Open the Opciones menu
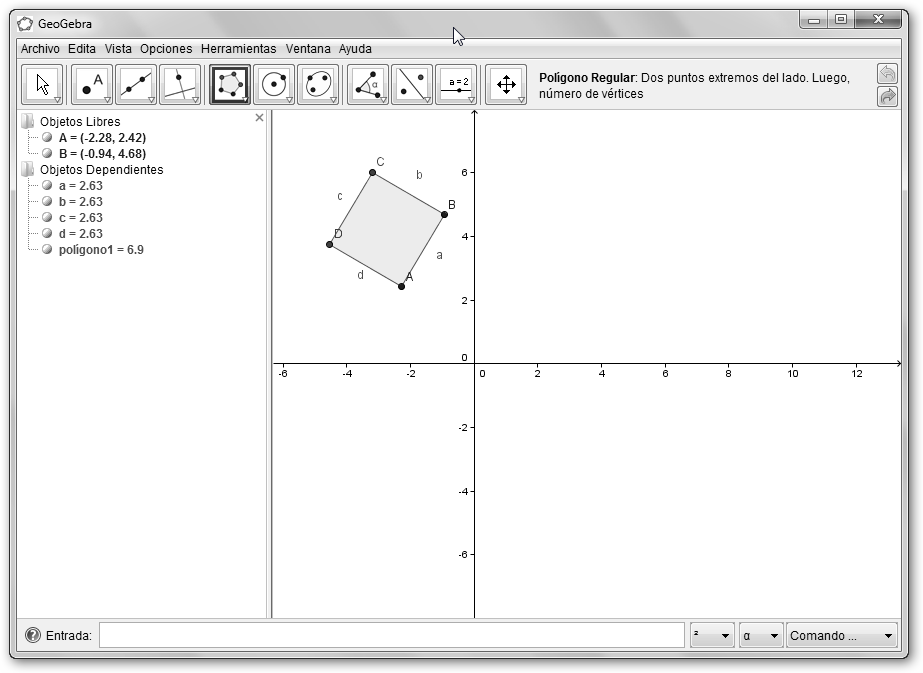The image size is (923, 673). tap(166, 48)
